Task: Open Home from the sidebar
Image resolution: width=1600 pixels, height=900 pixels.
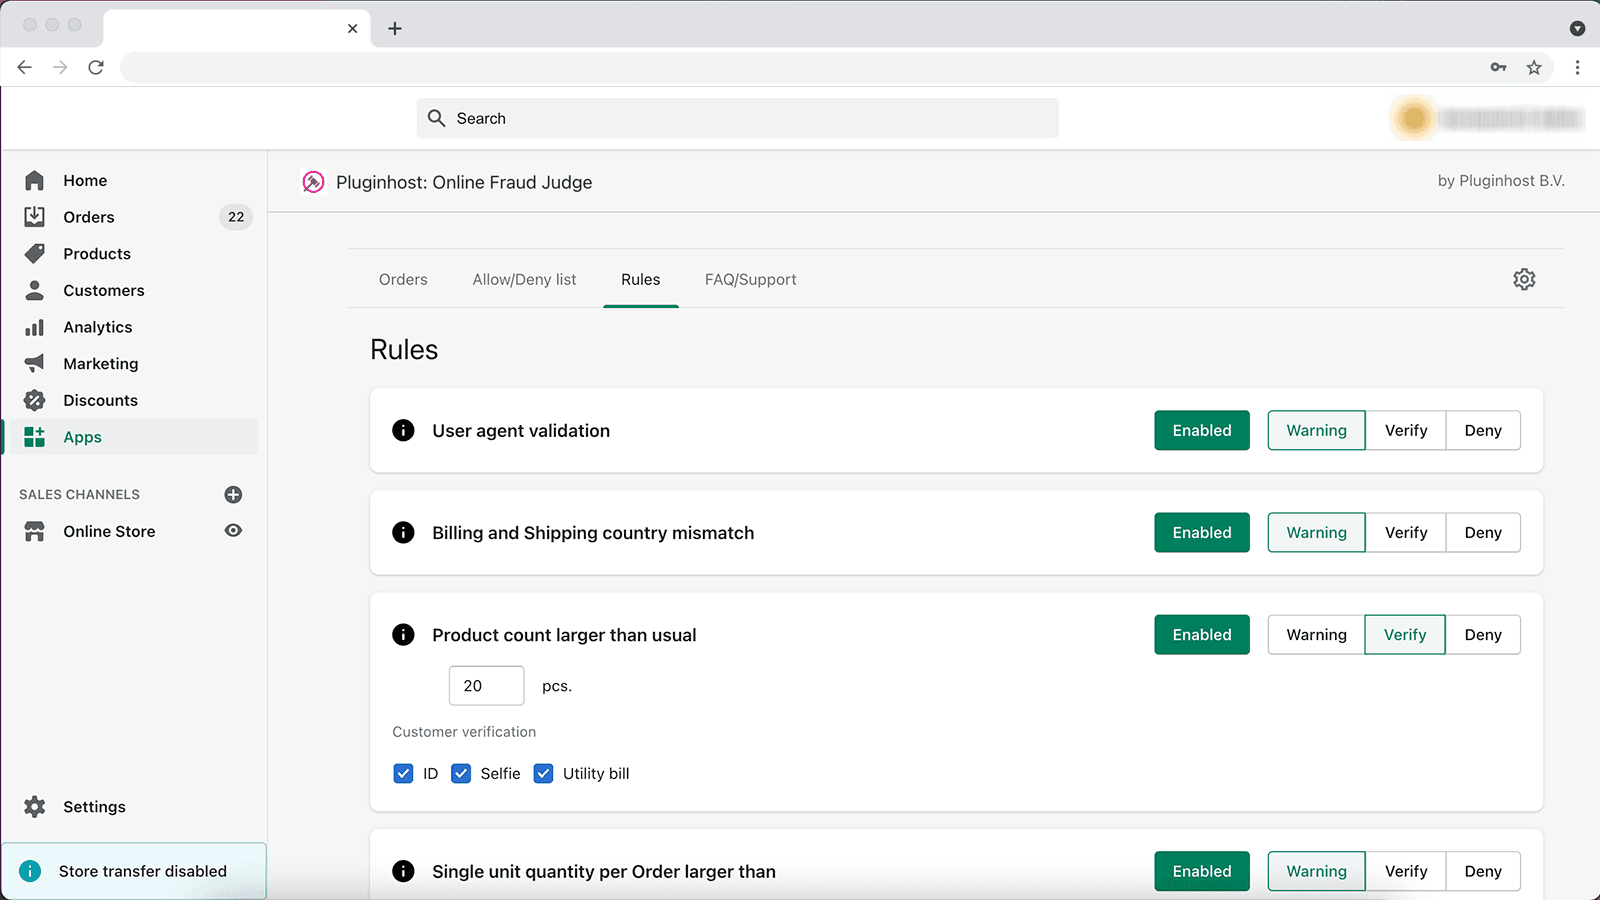Action: 84,180
